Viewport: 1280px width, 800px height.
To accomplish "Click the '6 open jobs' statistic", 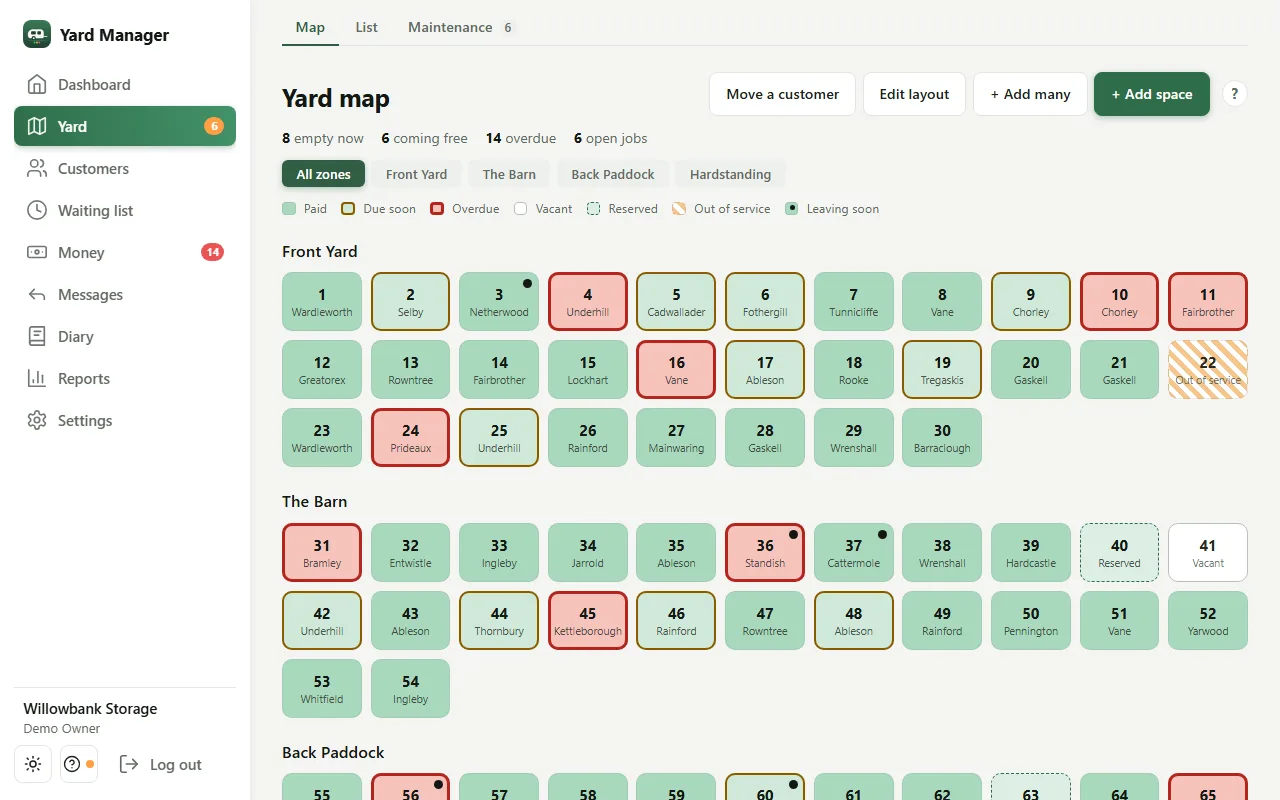I will (x=610, y=138).
